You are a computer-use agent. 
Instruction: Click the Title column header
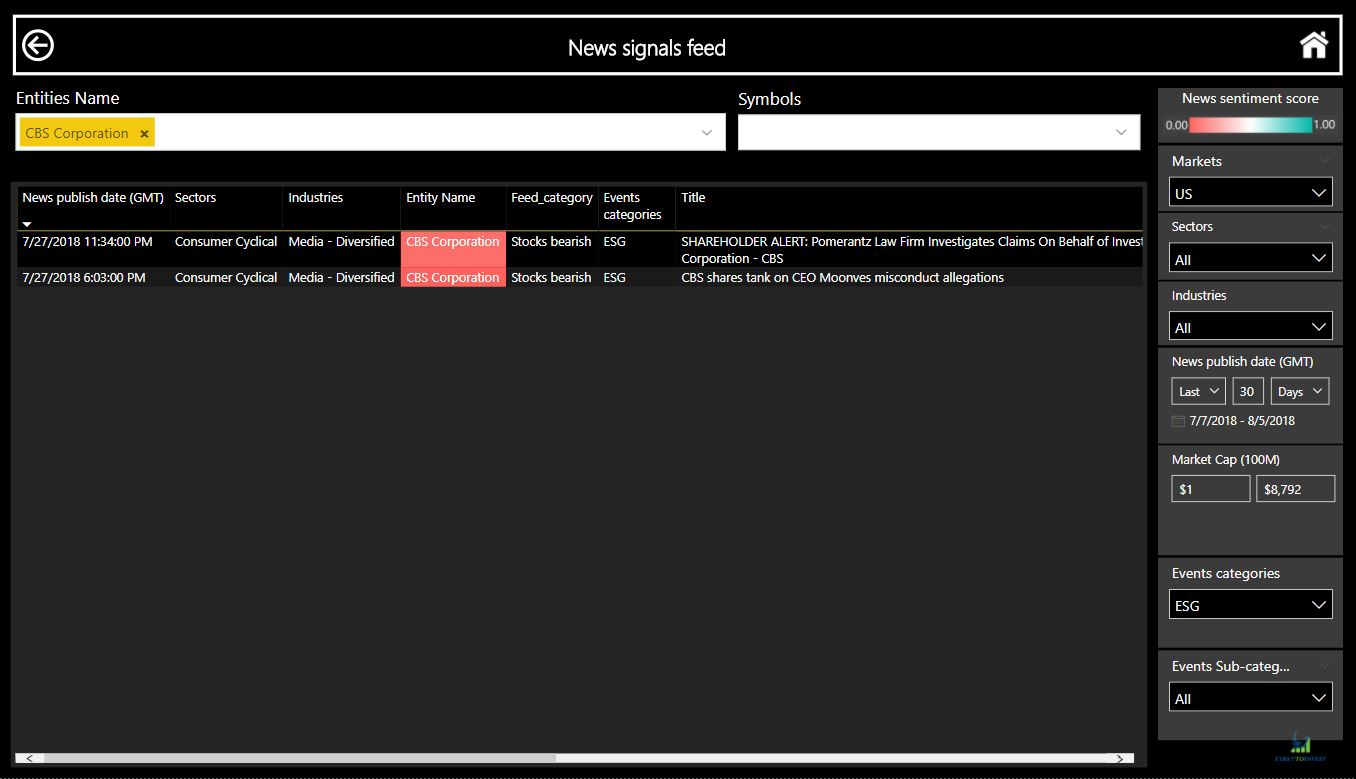[x=693, y=198]
